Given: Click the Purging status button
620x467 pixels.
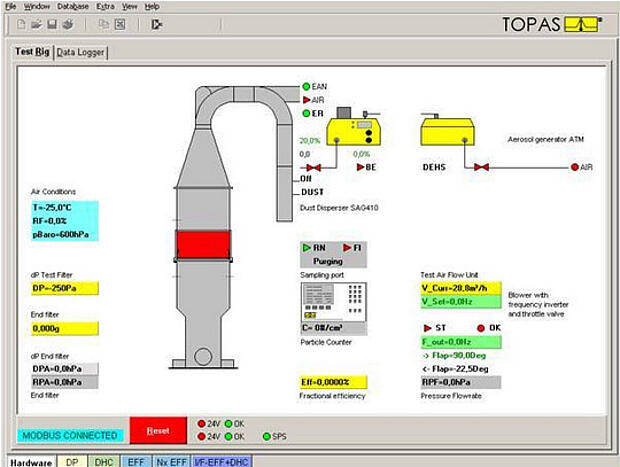Looking at the screenshot, I should point(328,261).
